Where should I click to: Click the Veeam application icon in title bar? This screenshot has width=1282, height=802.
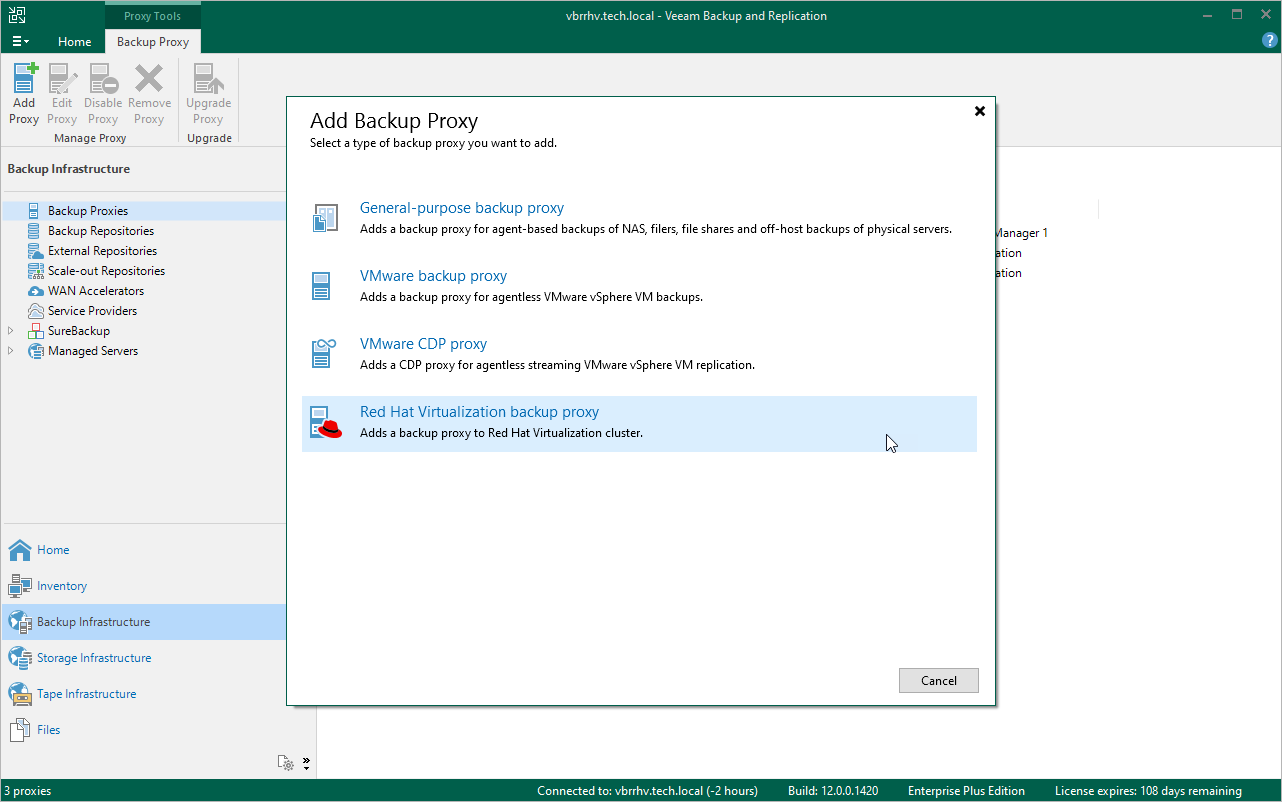point(17,15)
